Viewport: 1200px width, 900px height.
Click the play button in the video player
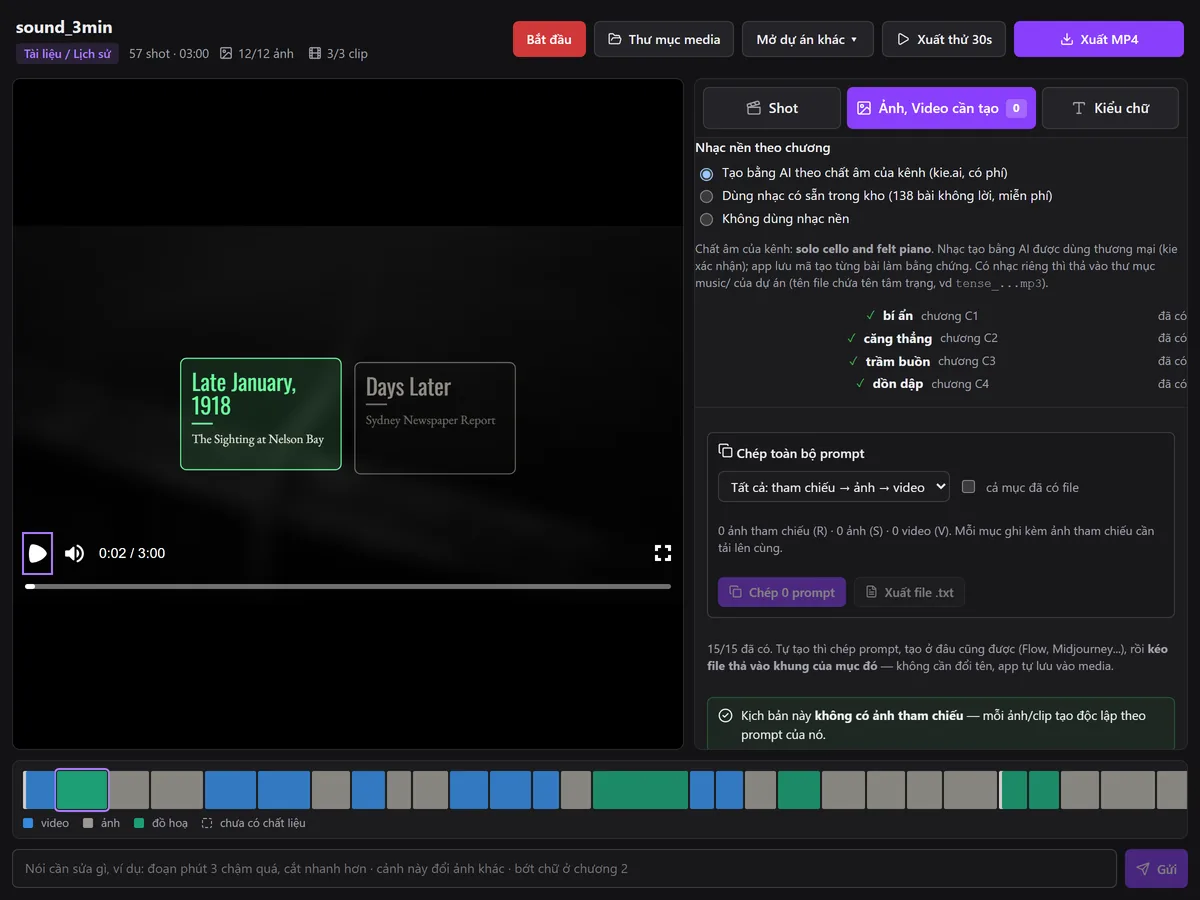click(38, 553)
